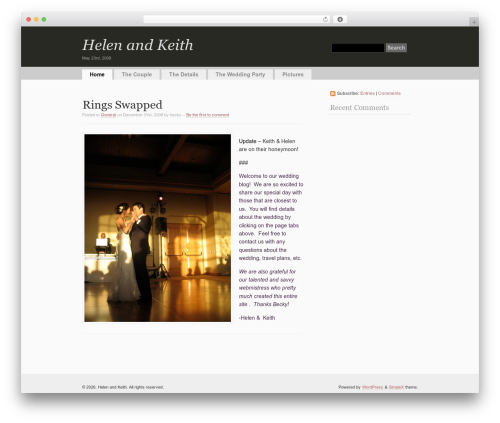Click the browser download icon button
The width and height of the screenshot is (500, 423).
pos(340,19)
